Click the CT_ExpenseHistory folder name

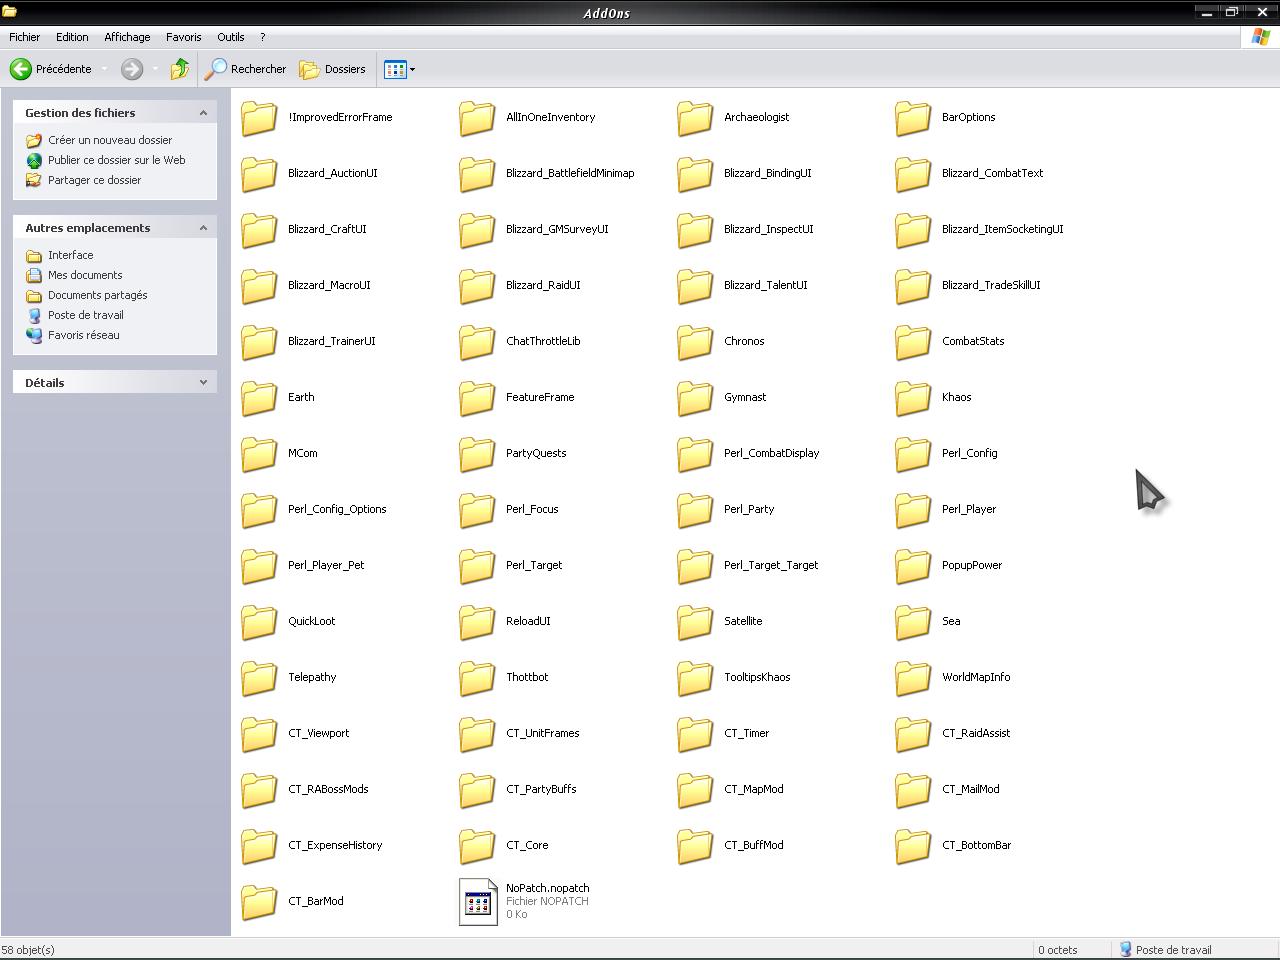[335, 845]
